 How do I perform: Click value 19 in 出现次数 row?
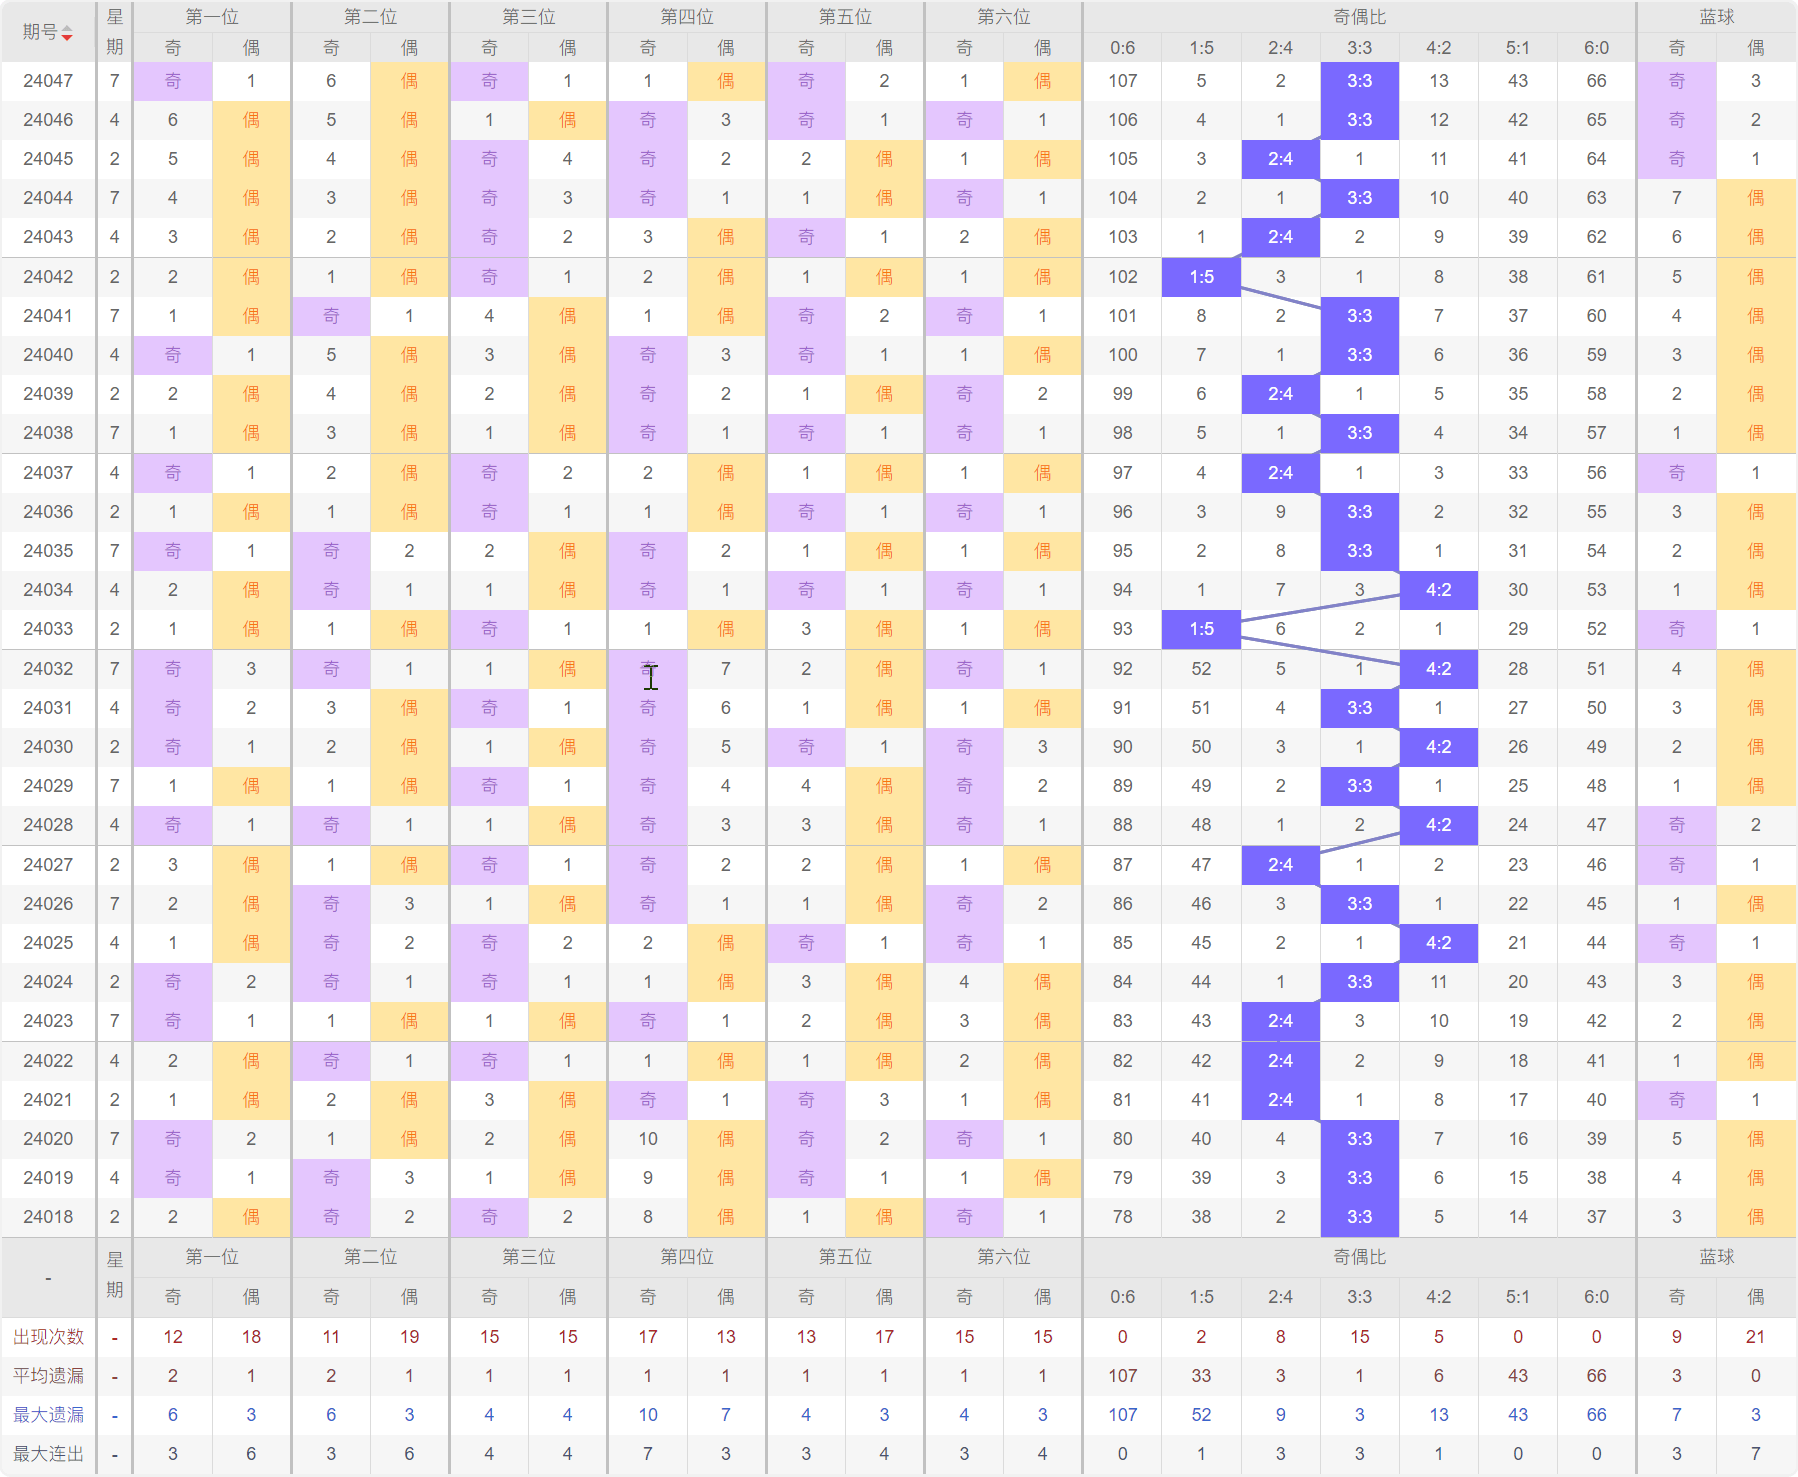(409, 1337)
